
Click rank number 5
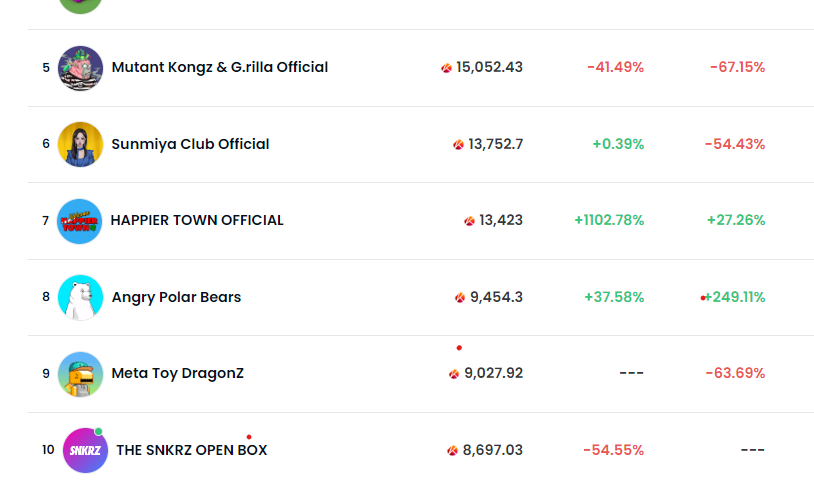46,68
